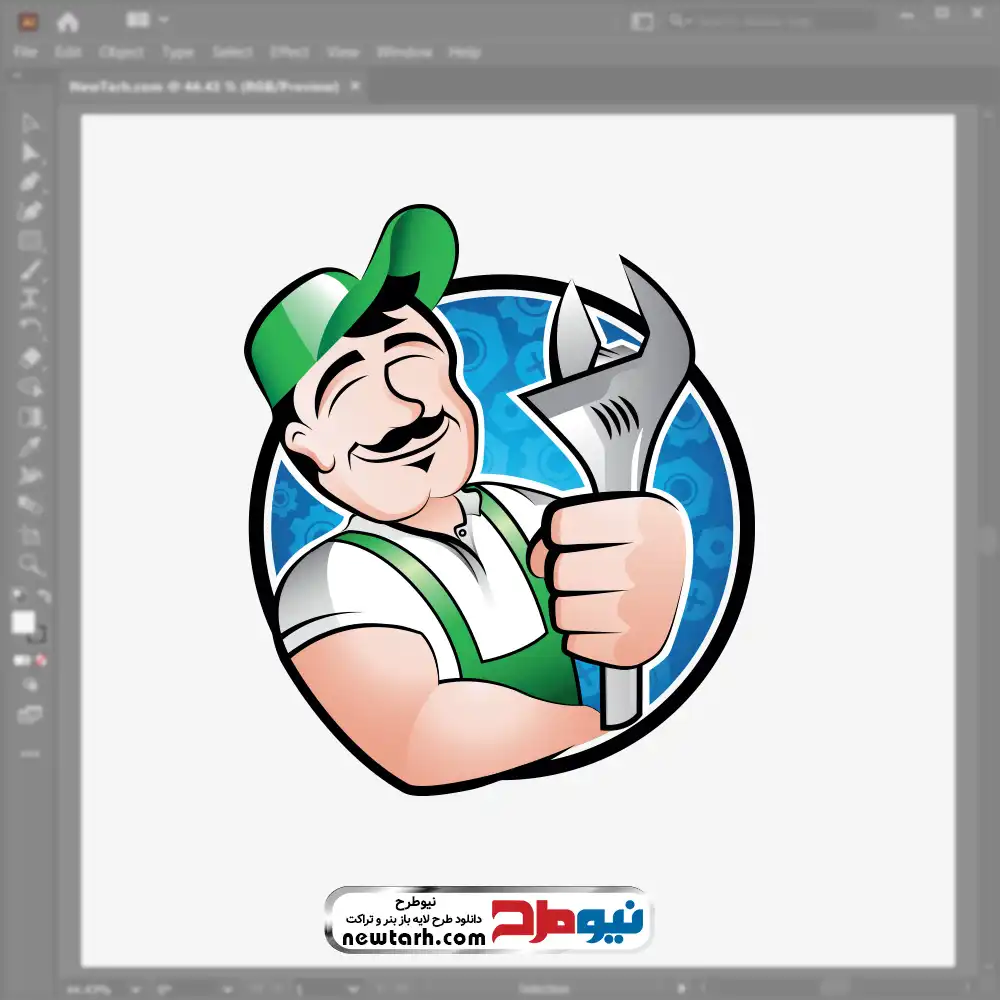Swap fill and stroke colors
Image resolution: width=1000 pixels, height=1000 pixels.
pos(44,598)
